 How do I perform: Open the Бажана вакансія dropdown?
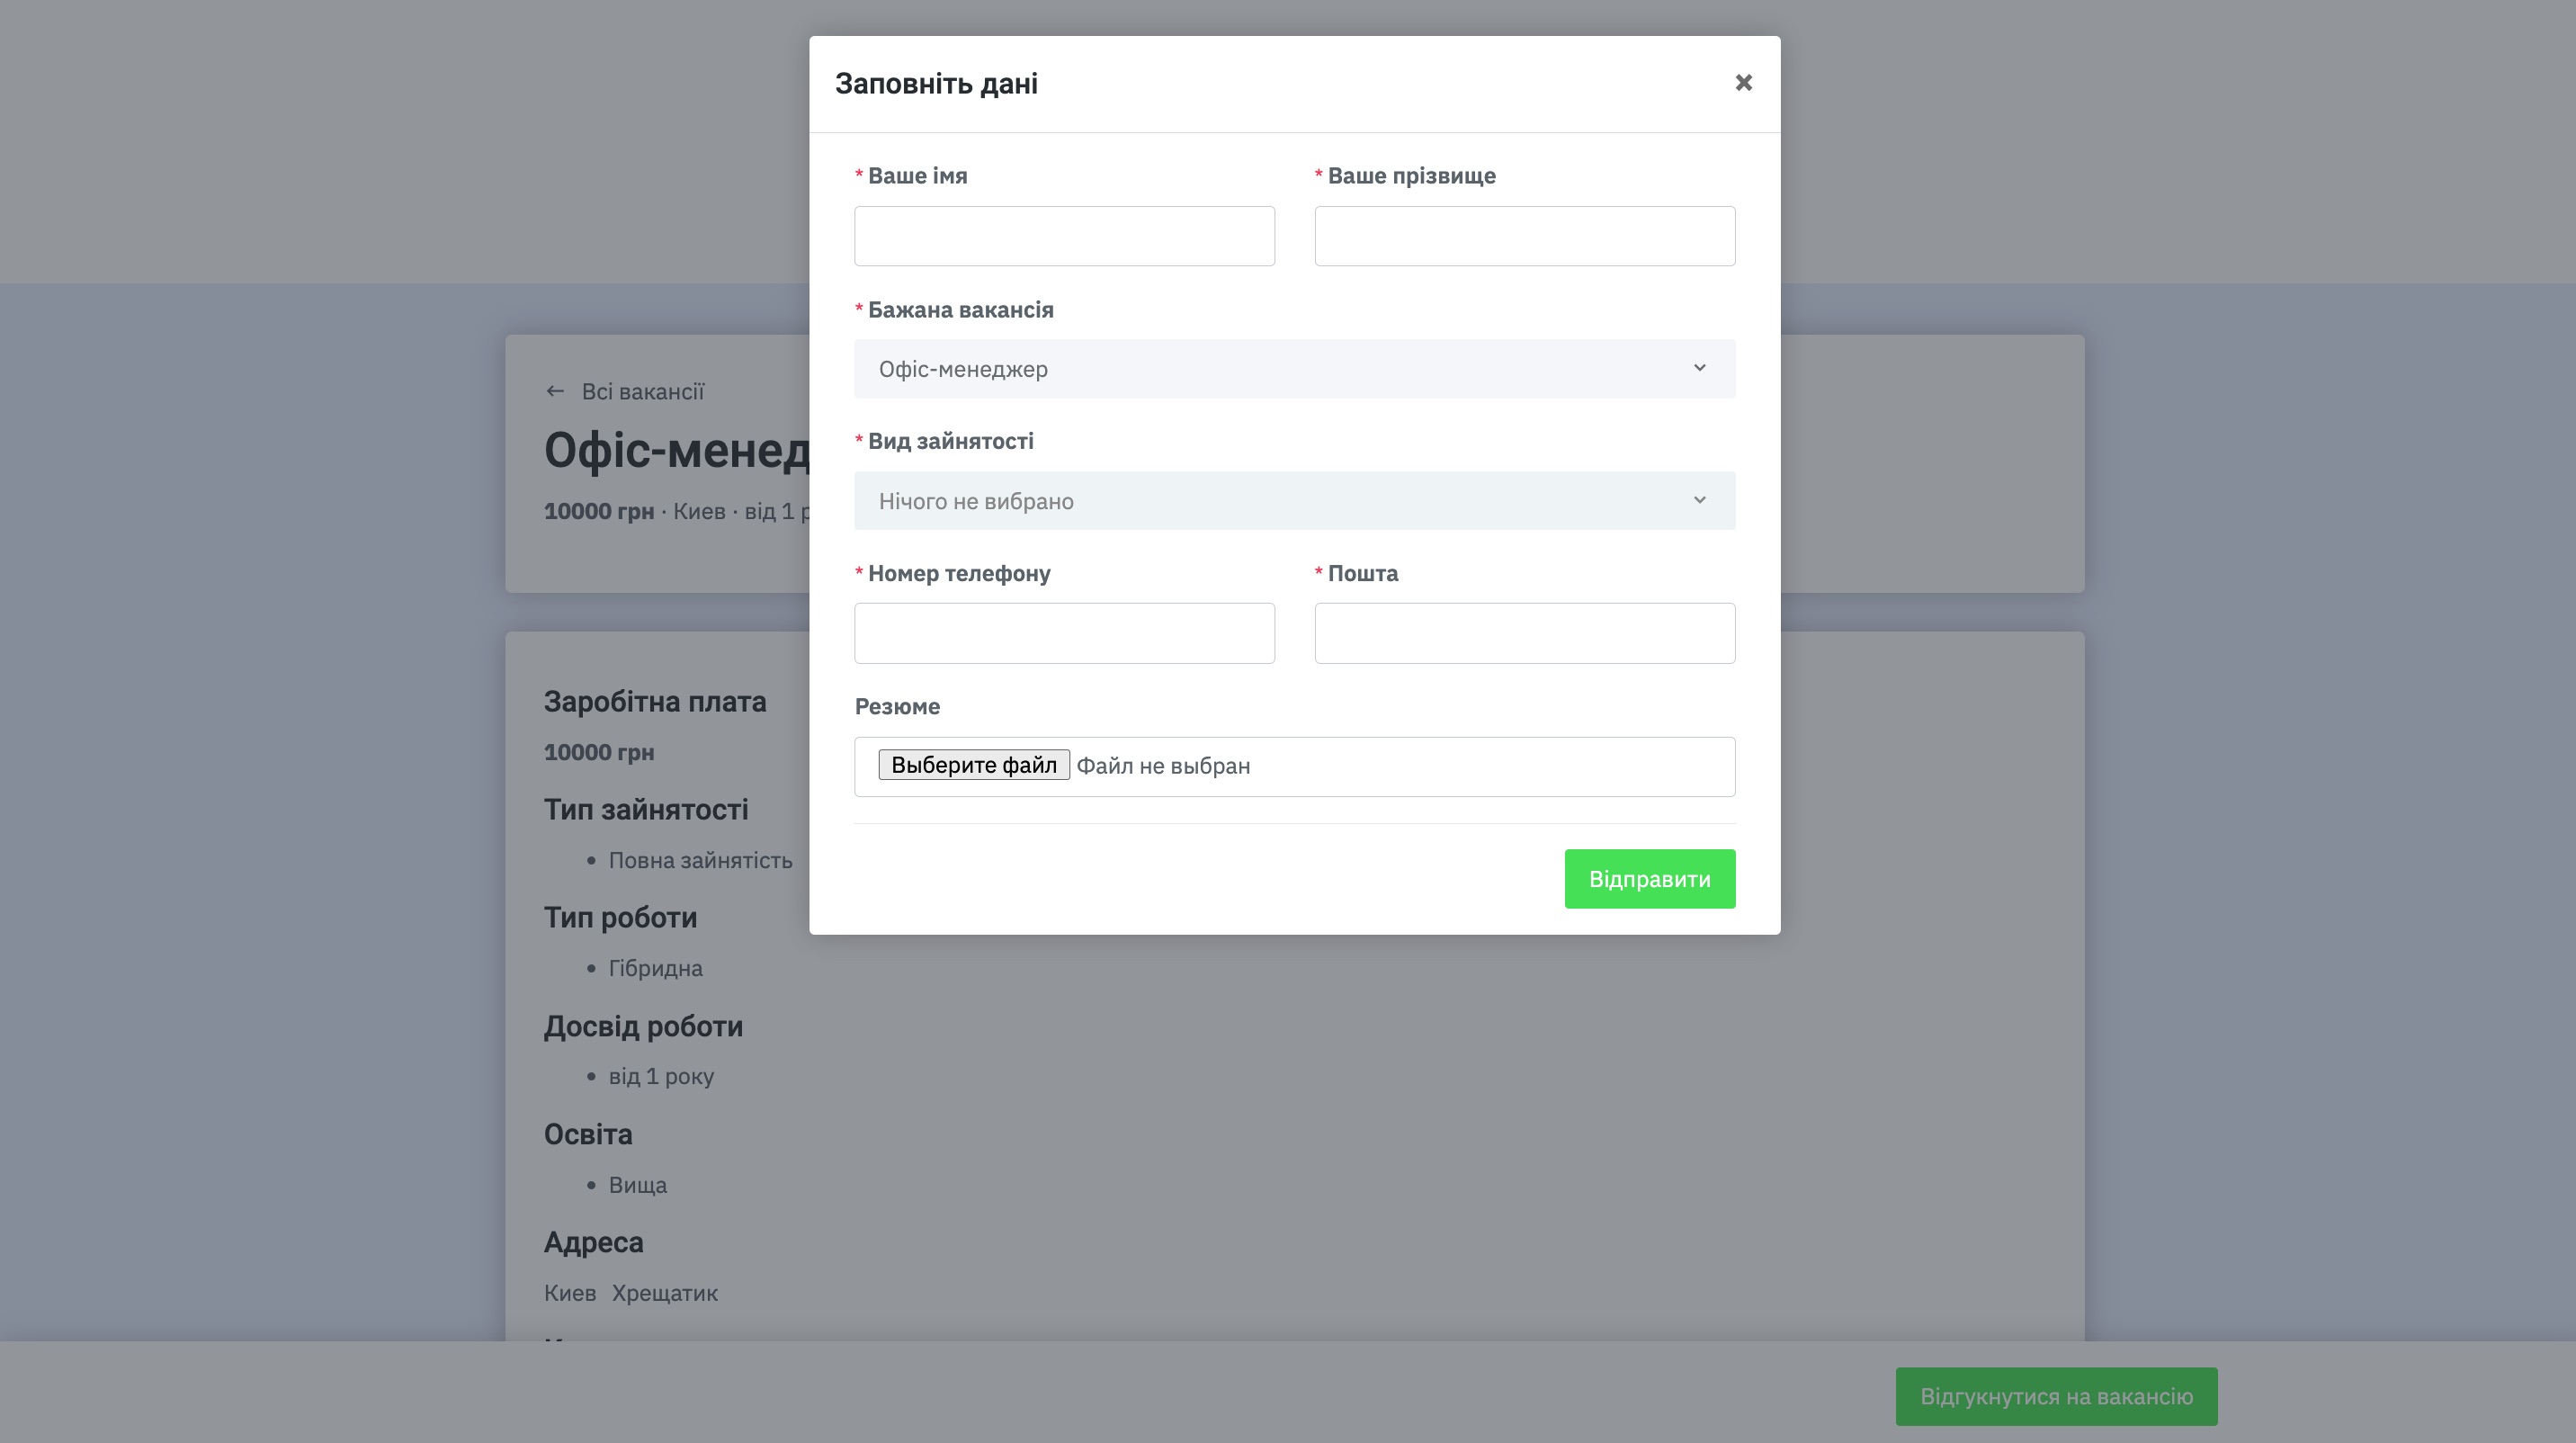coord(1294,369)
